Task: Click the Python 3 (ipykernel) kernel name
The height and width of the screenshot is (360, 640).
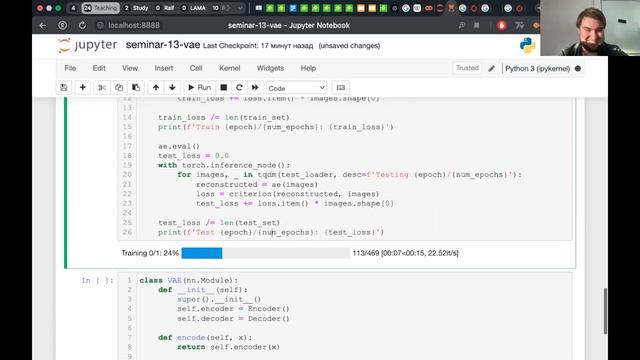Action: [537, 69]
